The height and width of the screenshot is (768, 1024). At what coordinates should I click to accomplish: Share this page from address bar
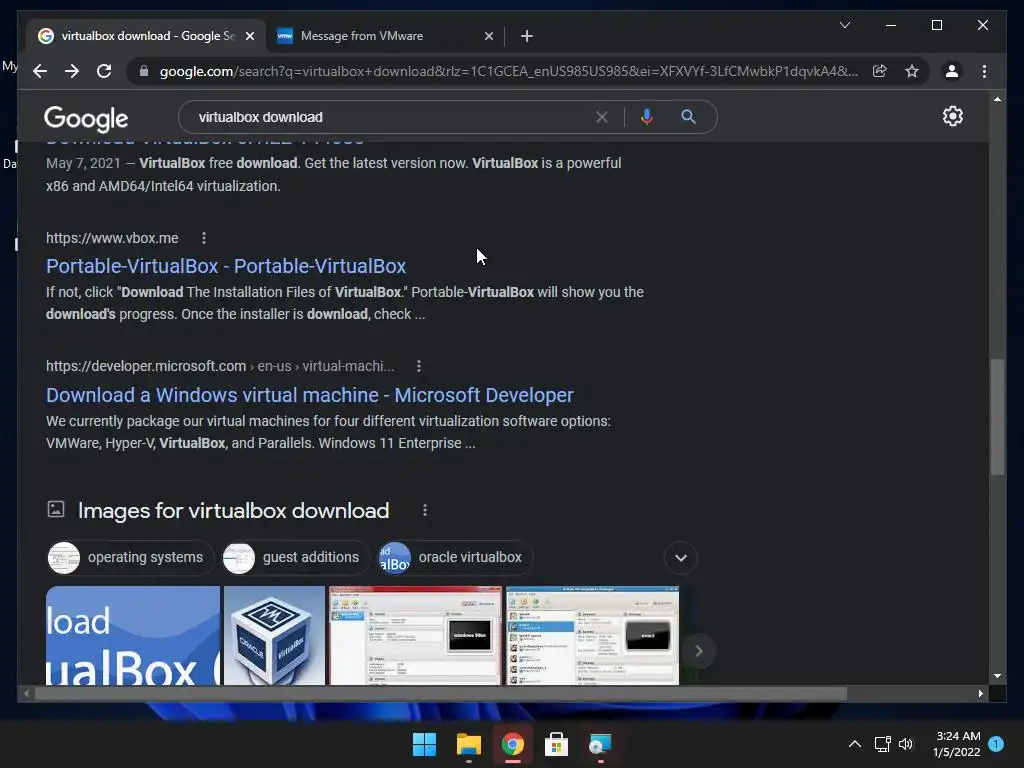point(880,71)
